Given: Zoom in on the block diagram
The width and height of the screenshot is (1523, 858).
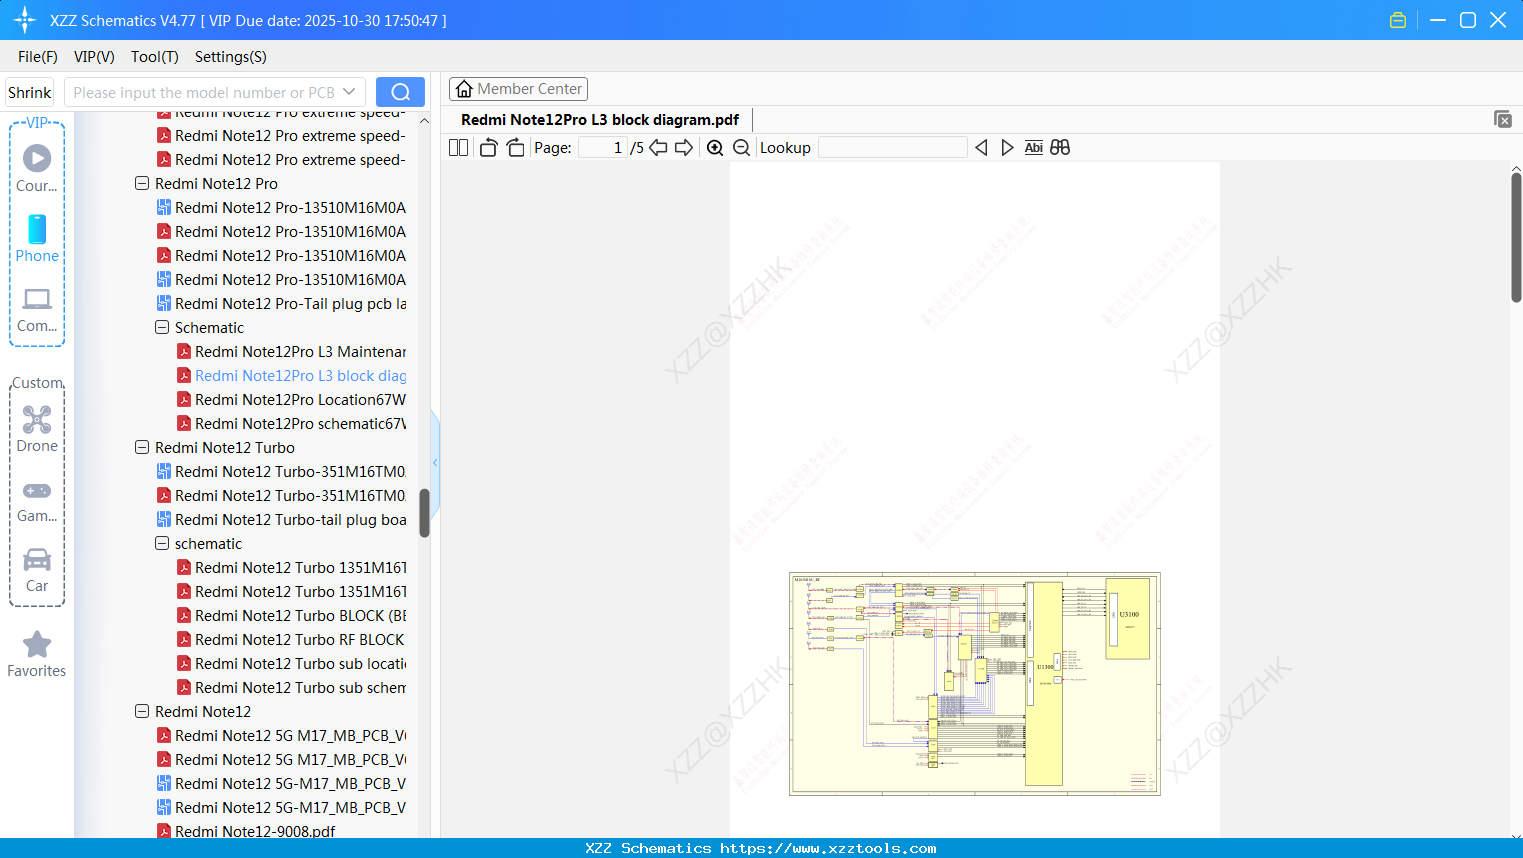Looking at the screenshot, I should pyautogui.click(x=715, y=147).
